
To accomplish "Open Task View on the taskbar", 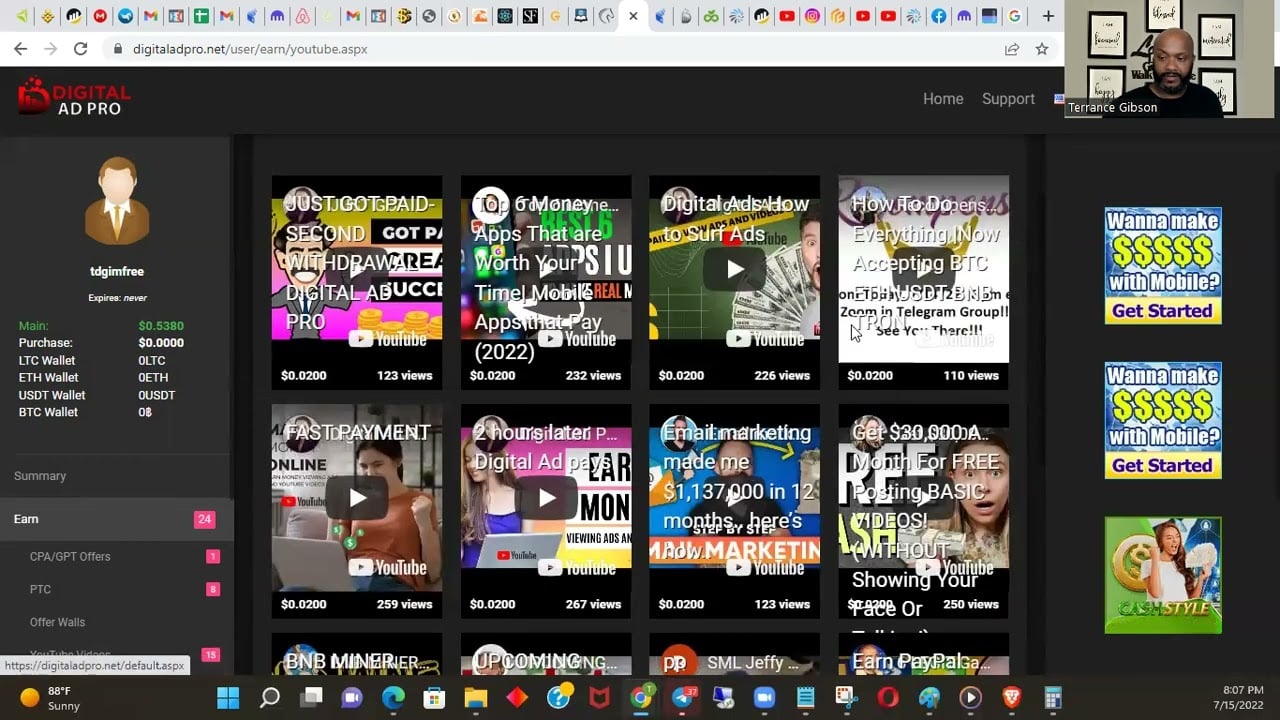I will [x=312, y=697].
